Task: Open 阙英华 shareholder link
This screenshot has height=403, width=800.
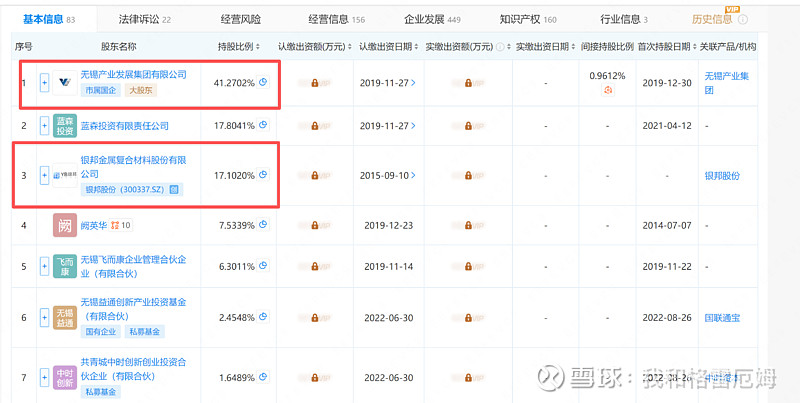Action: (x=94, y=225)
